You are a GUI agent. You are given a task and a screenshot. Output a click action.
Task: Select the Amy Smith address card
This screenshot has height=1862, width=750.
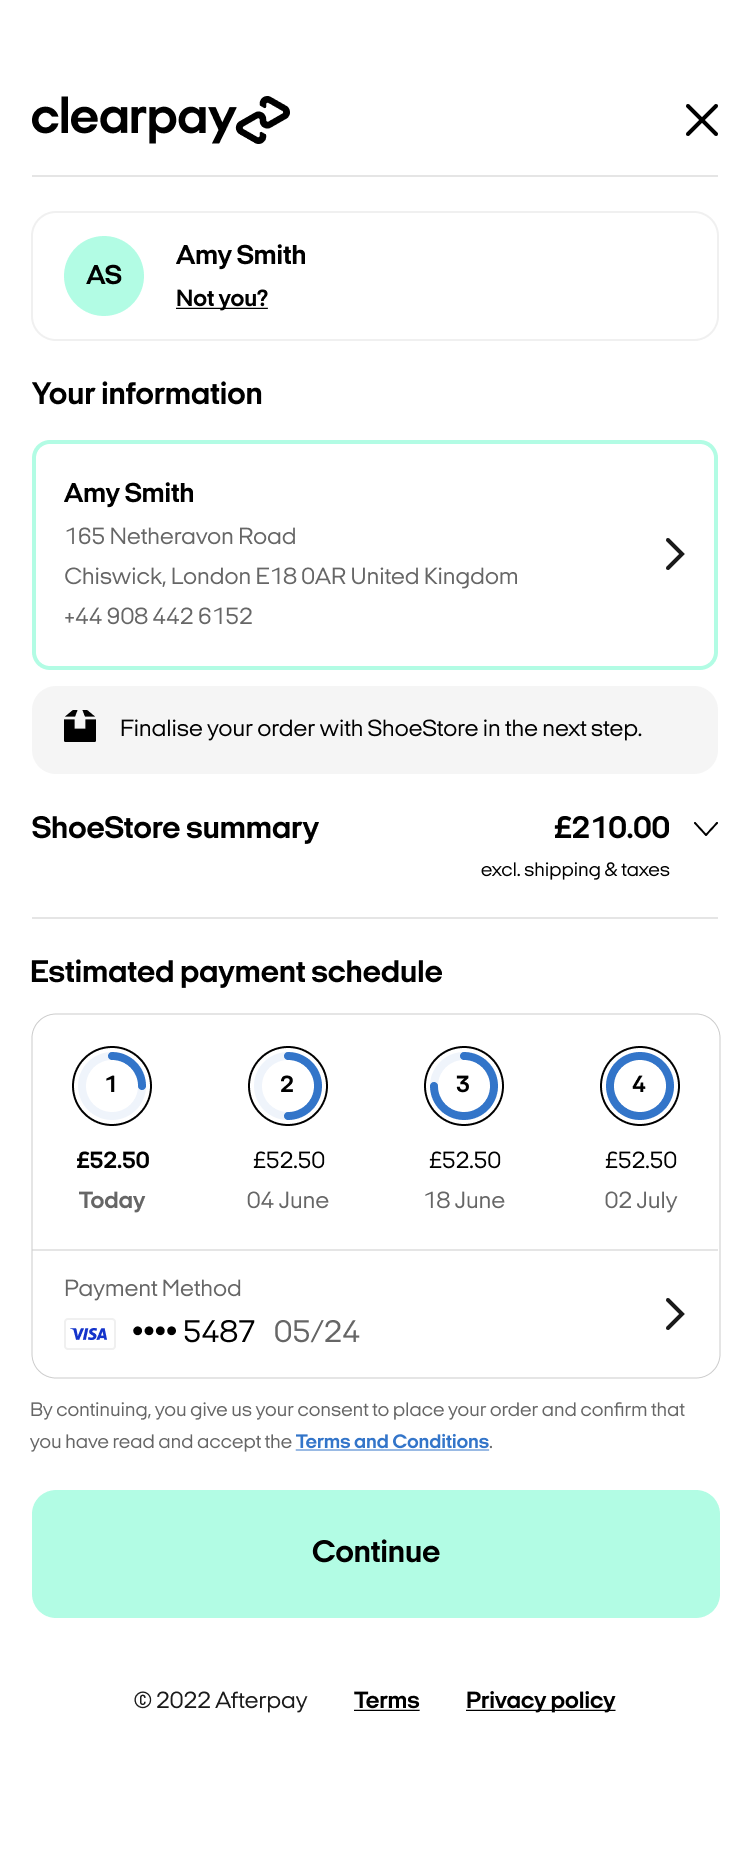click(x=340, y=555)
